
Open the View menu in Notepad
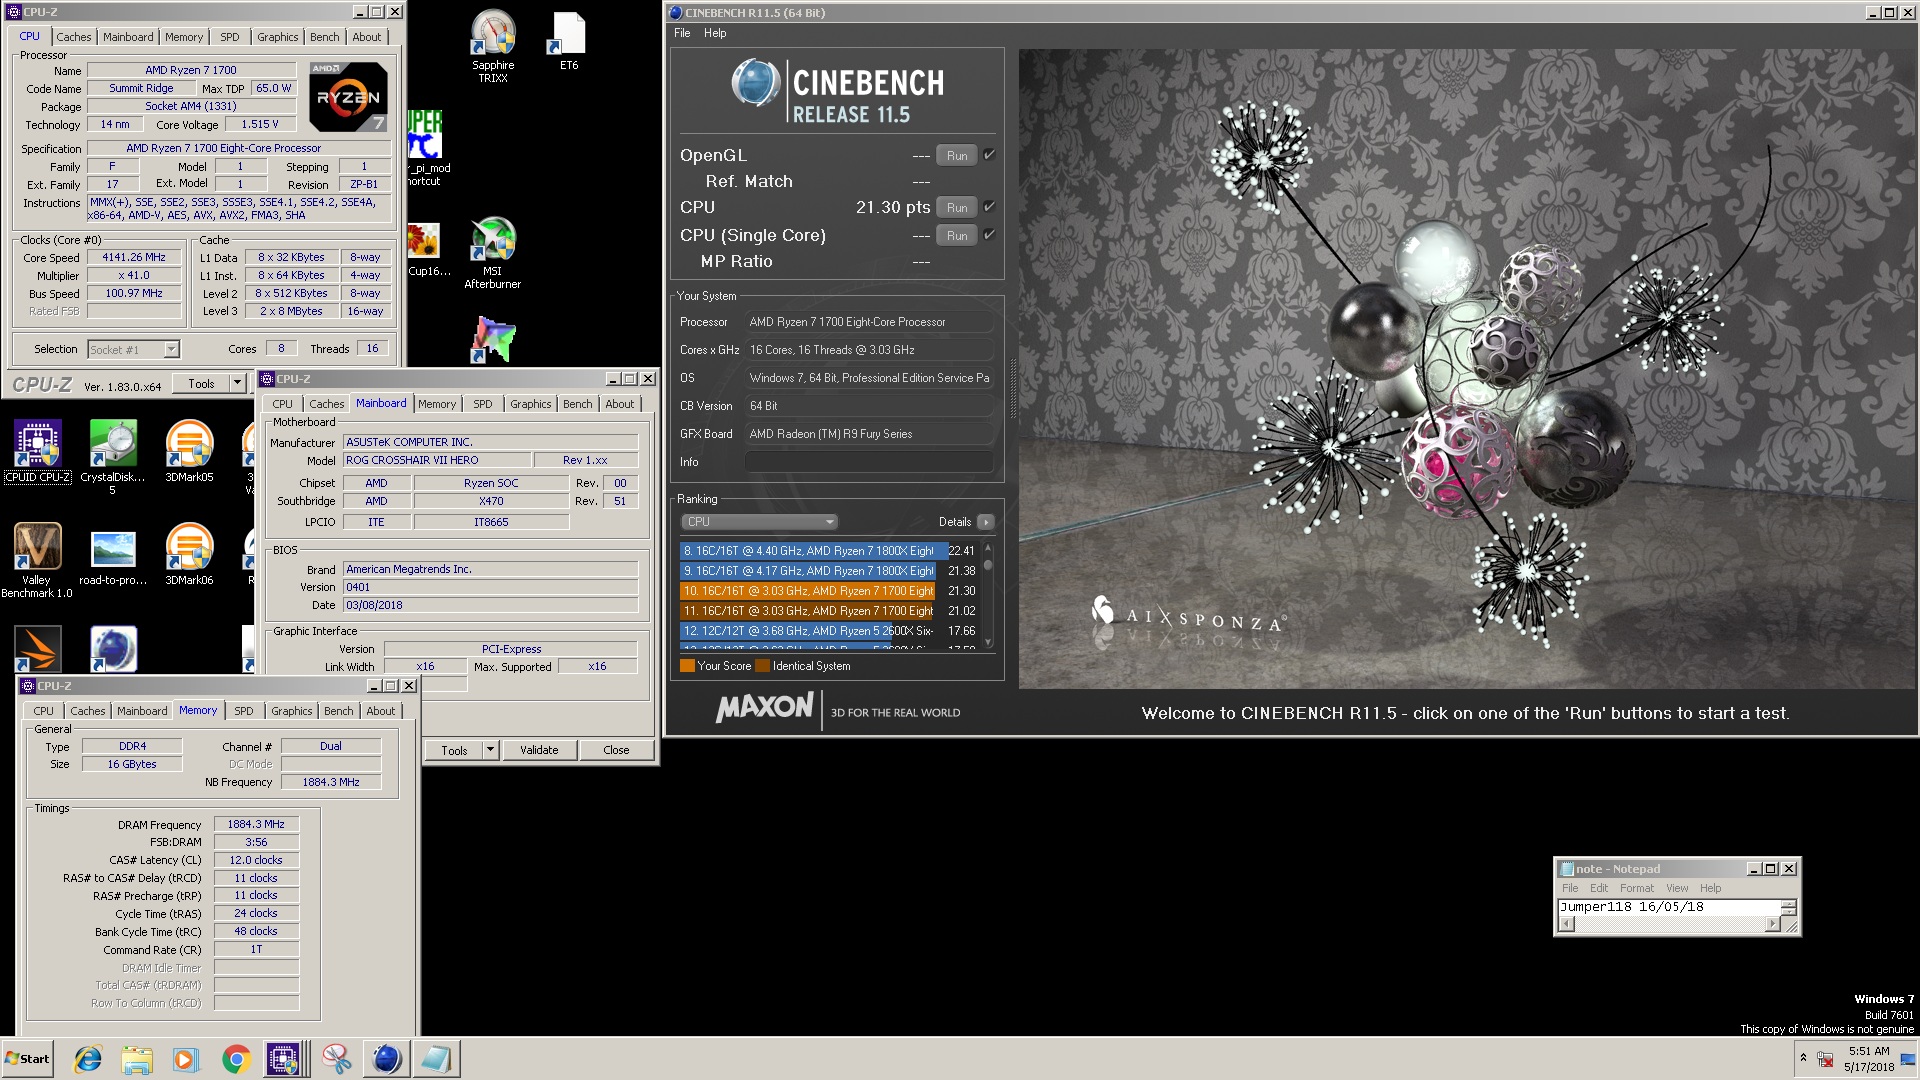click(1677, 888)
